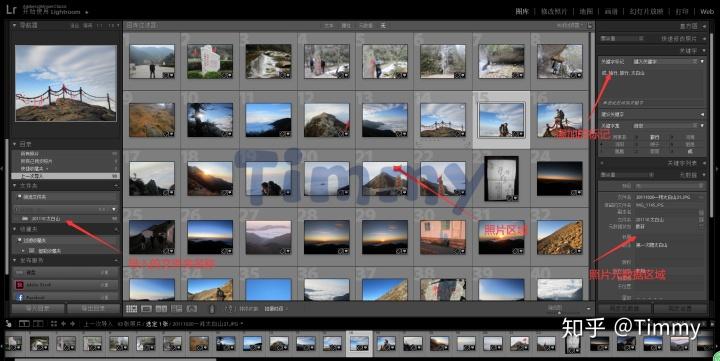Click navigator 1:1 zoom option
The image size is (720, 361).
pos(100,26)
